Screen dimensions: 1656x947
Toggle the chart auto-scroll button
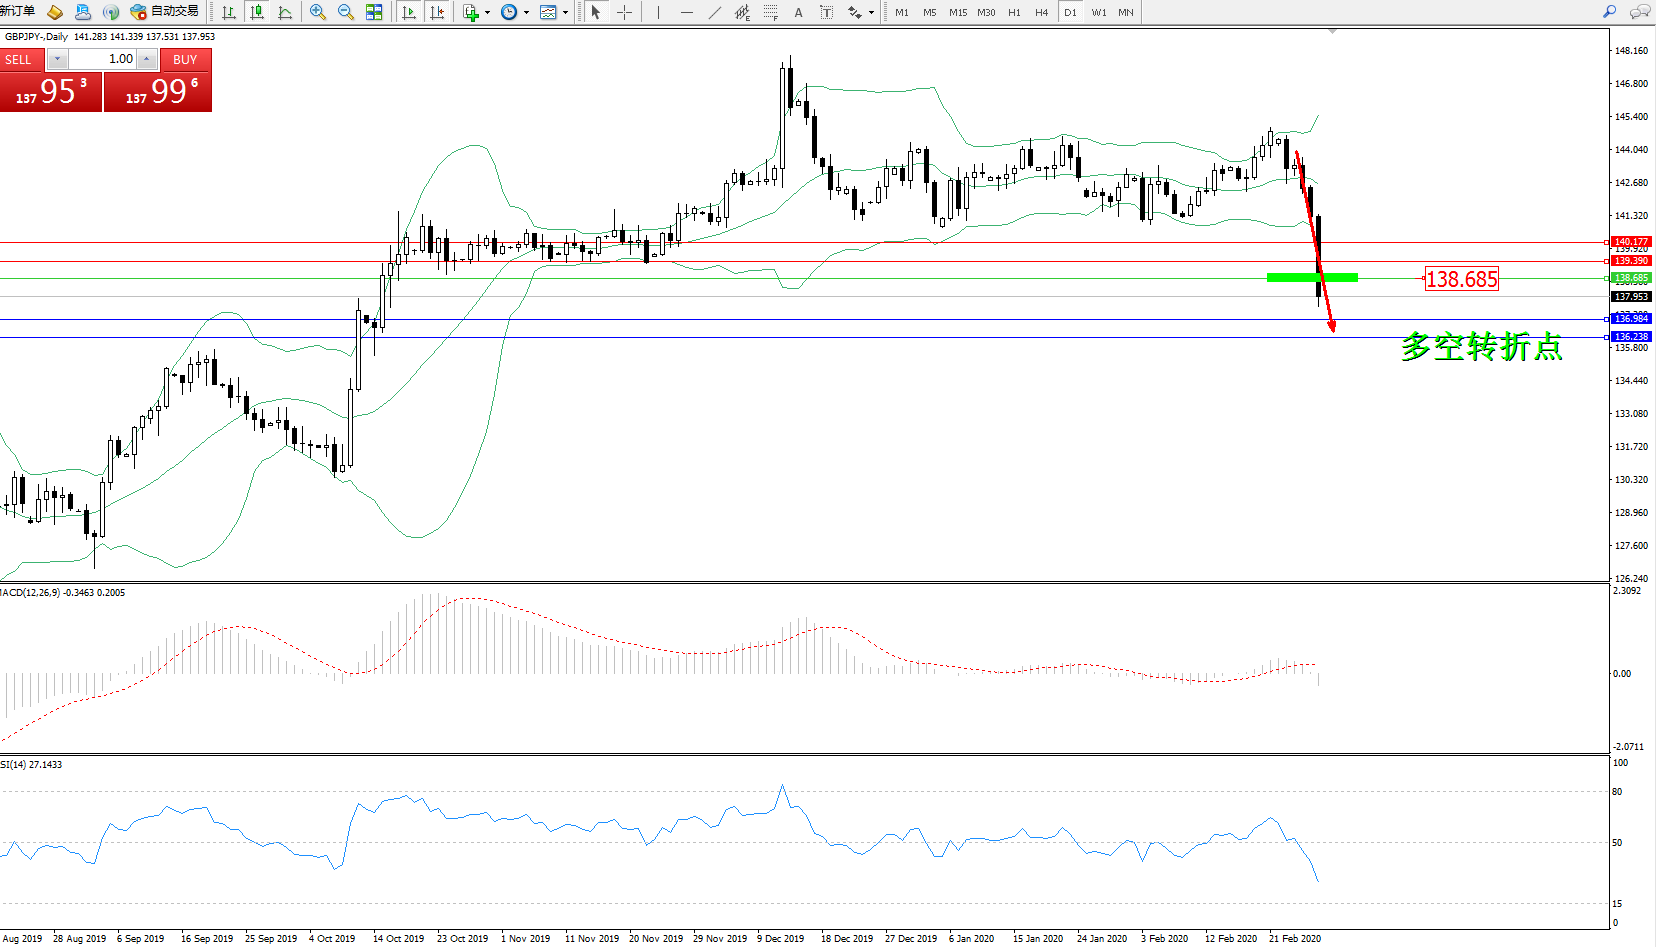tap(409, 12)
